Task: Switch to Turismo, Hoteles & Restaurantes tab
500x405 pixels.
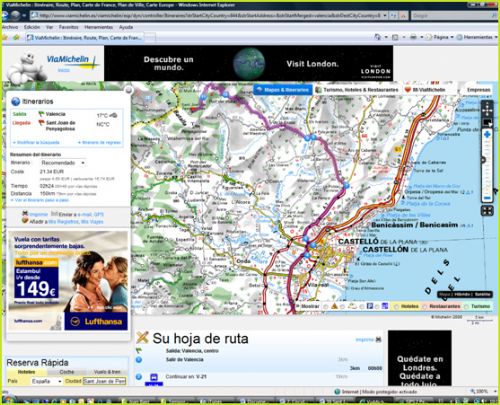Action: (357, 90)
